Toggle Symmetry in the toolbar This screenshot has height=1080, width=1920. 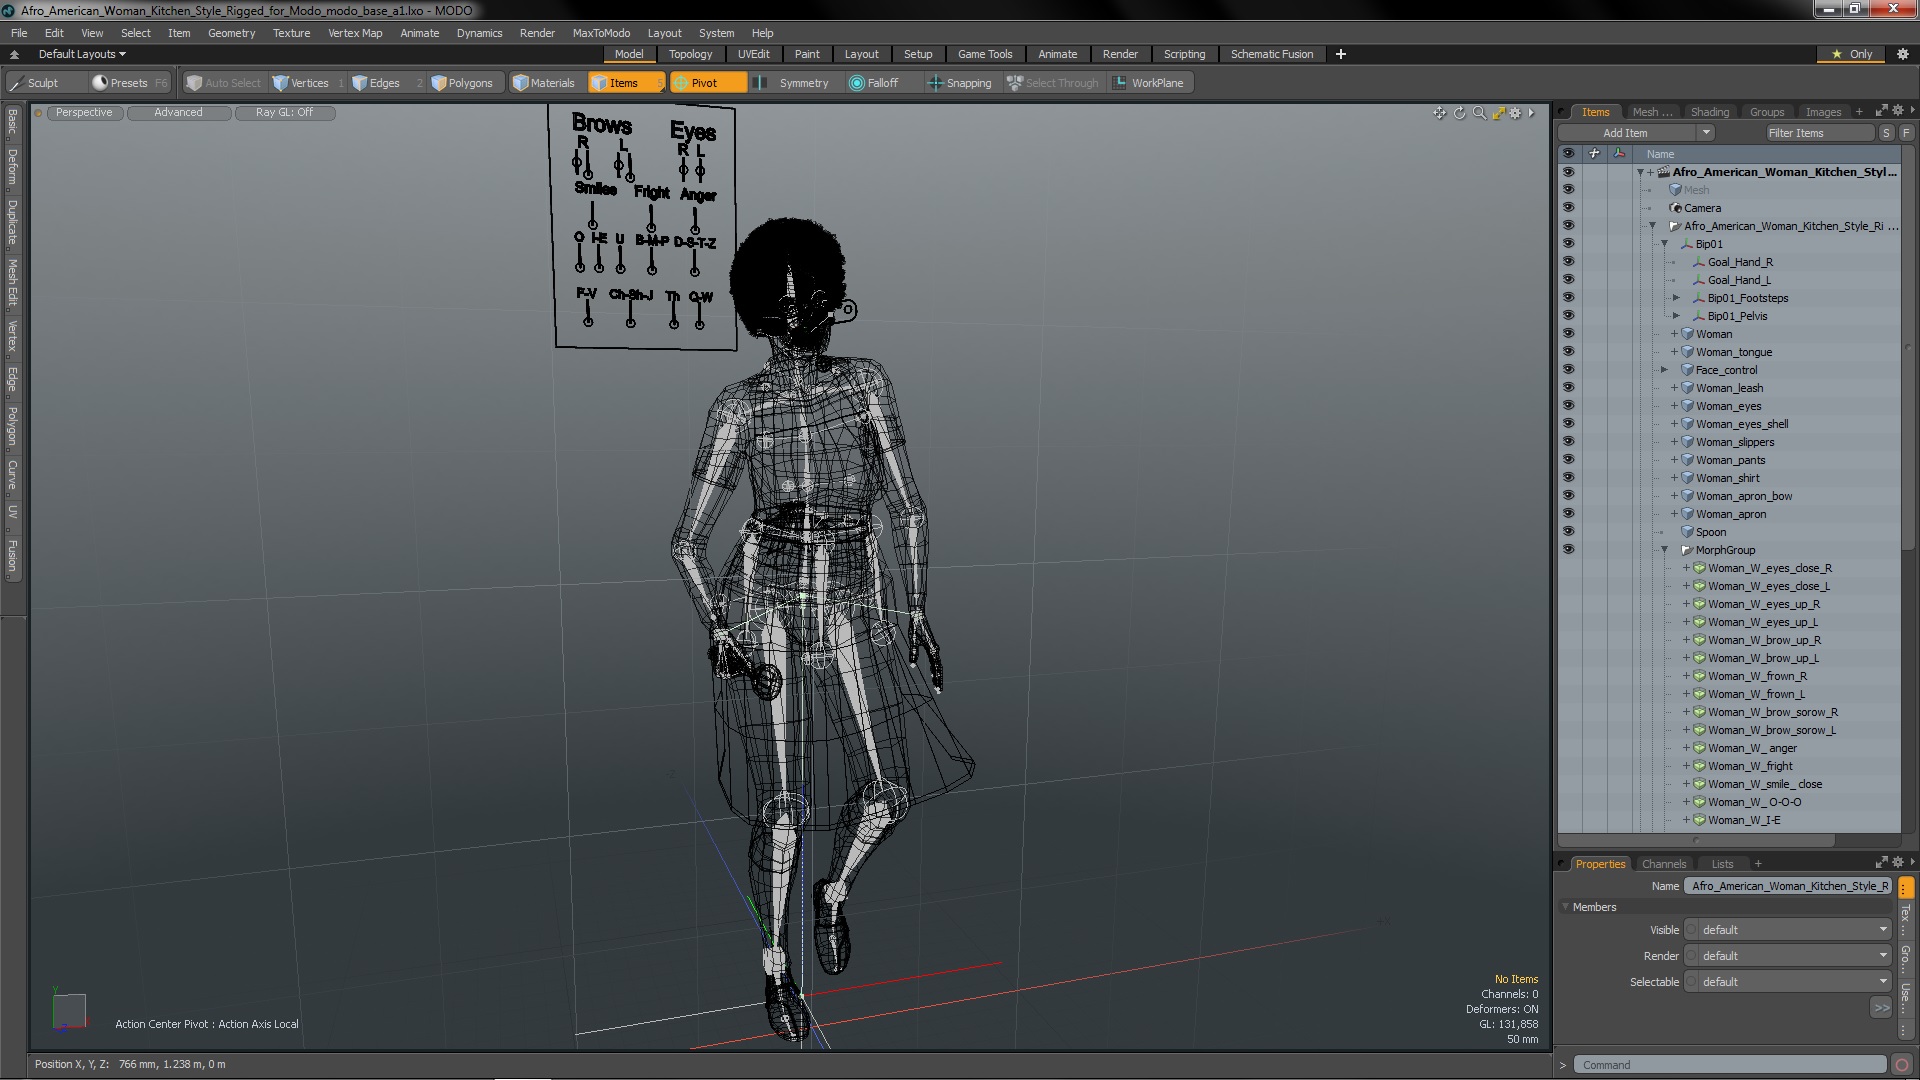point(792,83)
